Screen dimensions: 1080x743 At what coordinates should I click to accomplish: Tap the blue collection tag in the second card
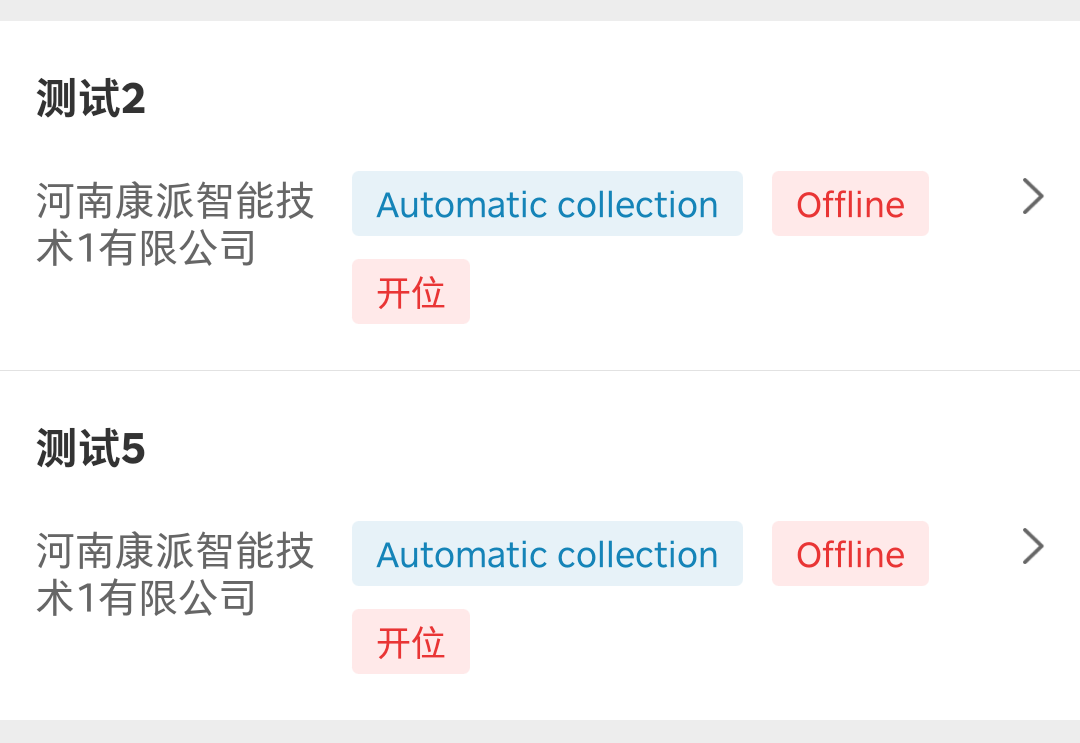[547, 553]
